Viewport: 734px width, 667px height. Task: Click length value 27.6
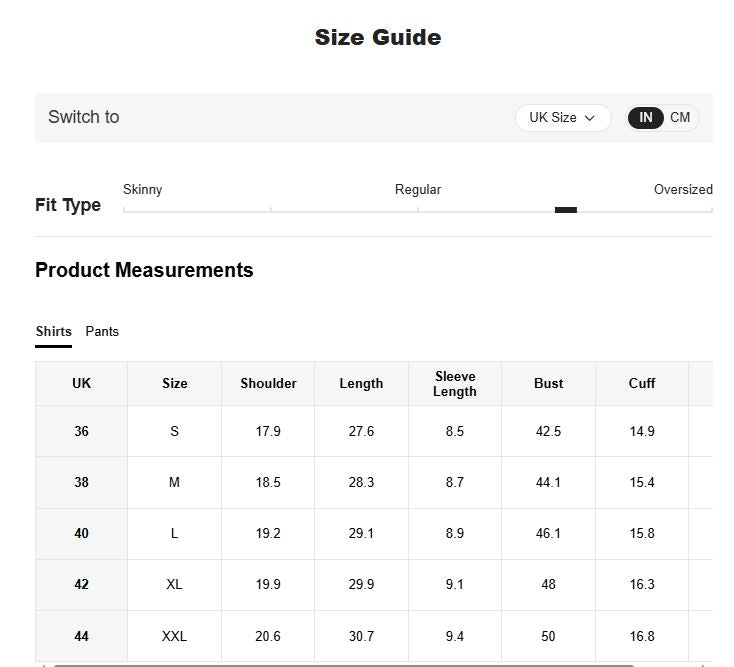361,431
